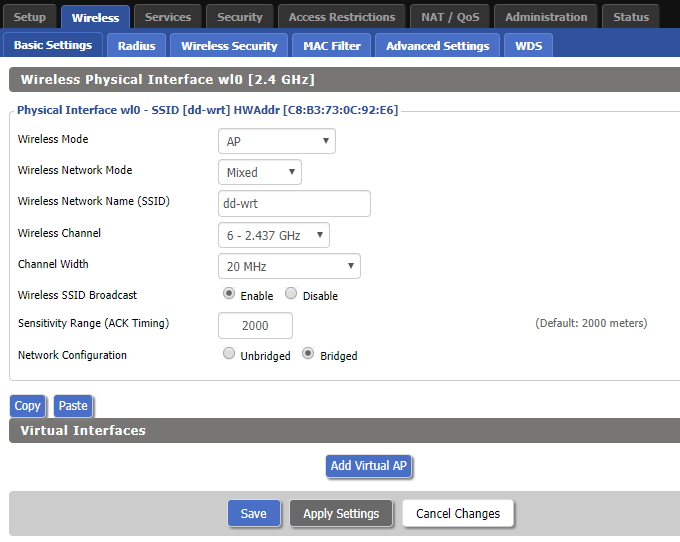This screenshot has width=680, height=542.
Task: Select the Basic Settings sub-tab
Action: [53, 45]
